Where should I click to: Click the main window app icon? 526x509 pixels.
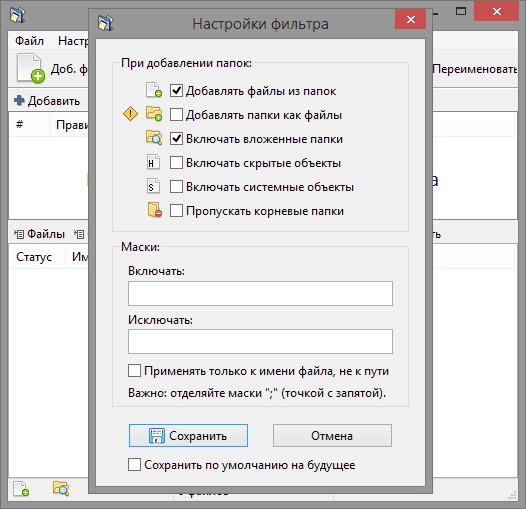tap(17, 15)
